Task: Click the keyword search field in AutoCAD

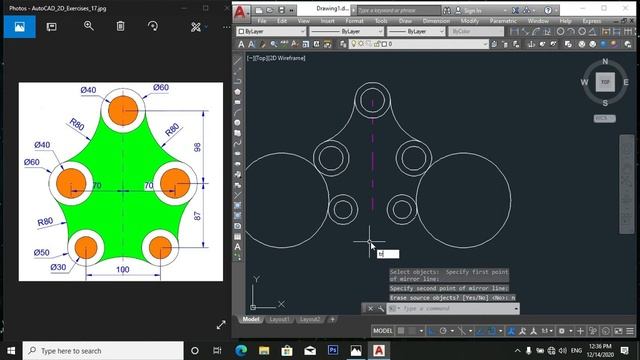Action: pos(398,10)
